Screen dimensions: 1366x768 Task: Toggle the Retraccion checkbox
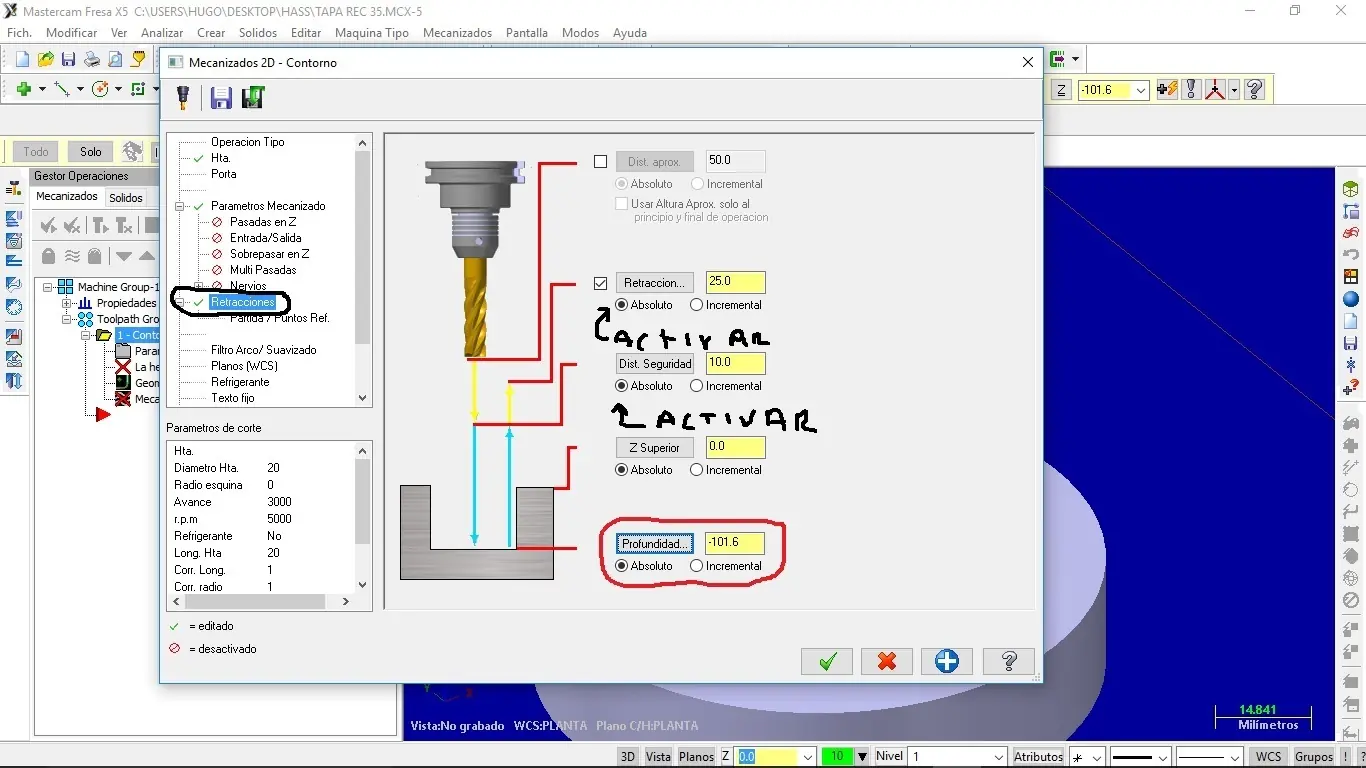[x=600, y=283]
